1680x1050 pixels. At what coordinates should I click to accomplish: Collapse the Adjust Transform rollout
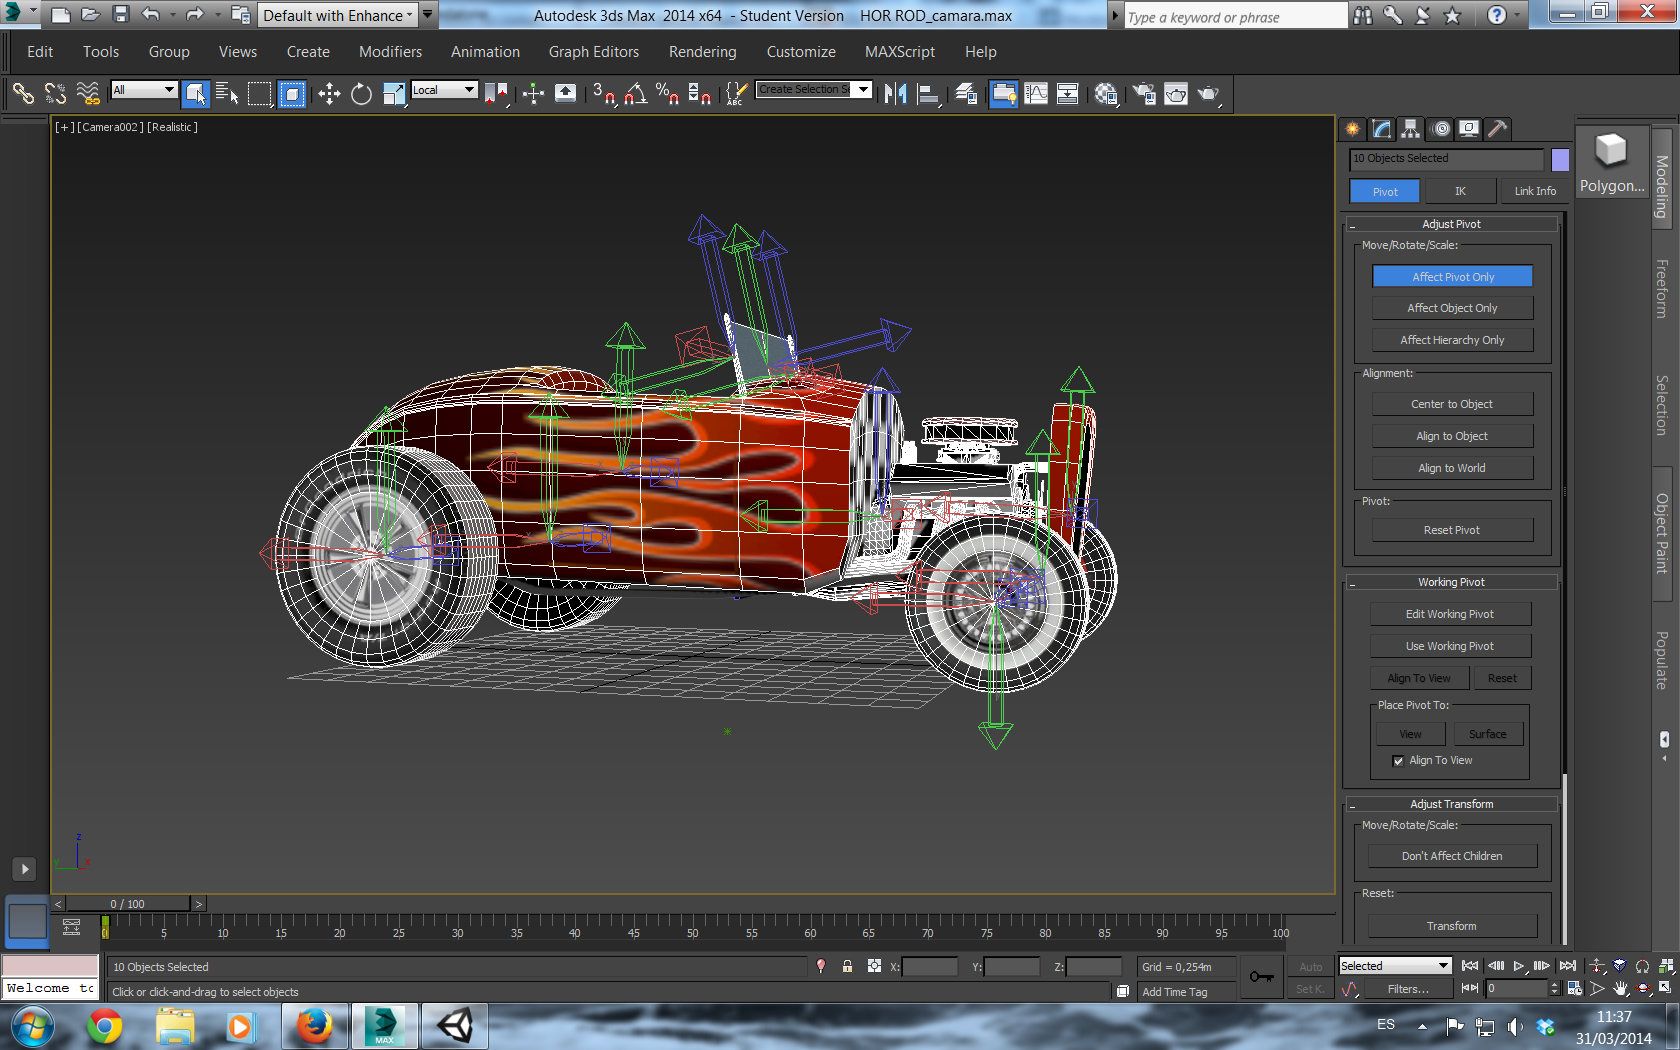click(x=1452, y=804)
